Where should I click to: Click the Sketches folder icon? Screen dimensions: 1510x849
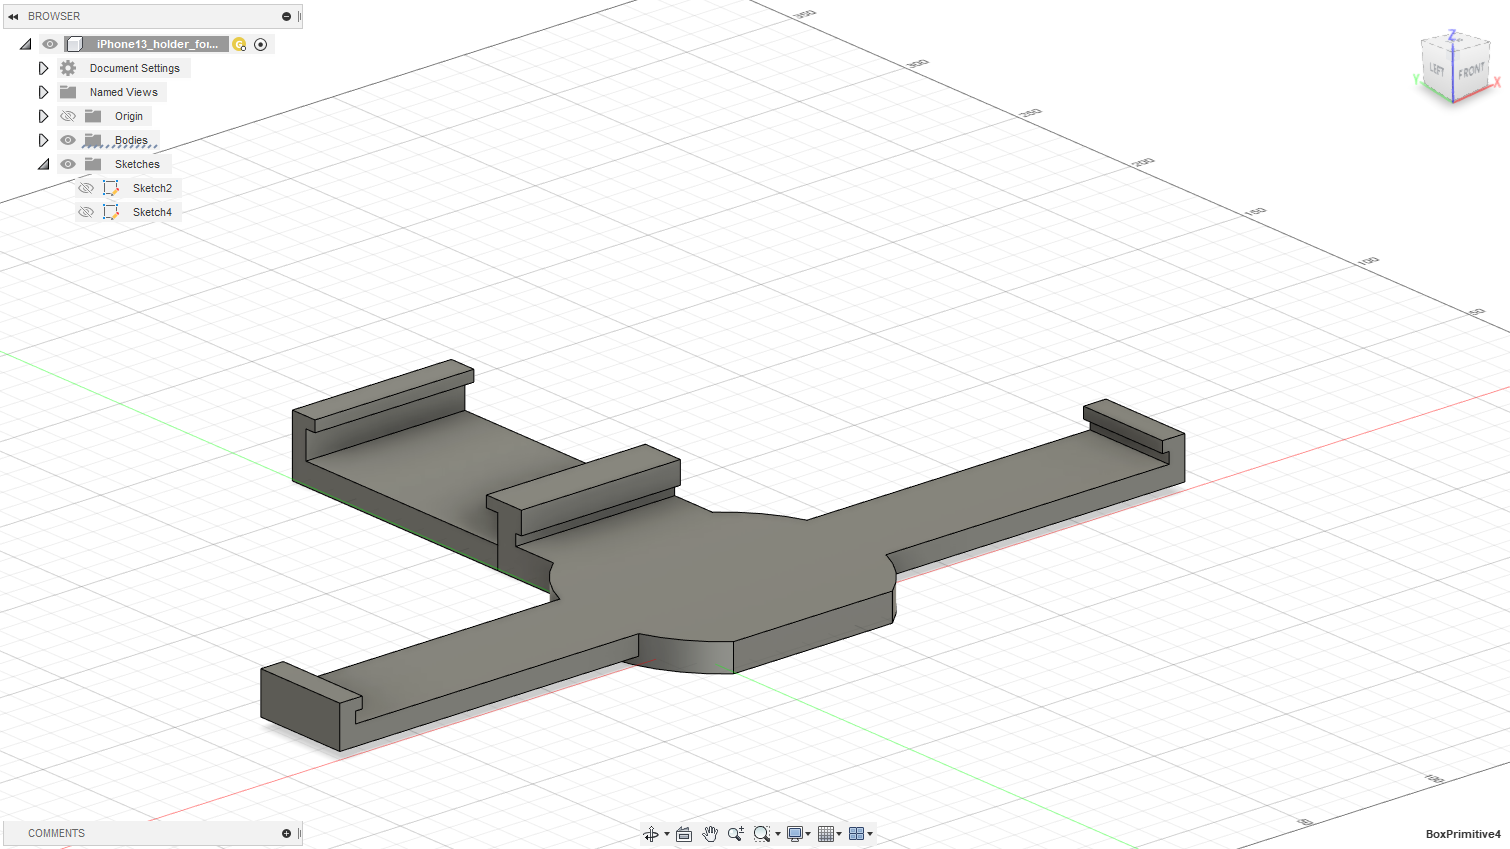tap(93, 164)
